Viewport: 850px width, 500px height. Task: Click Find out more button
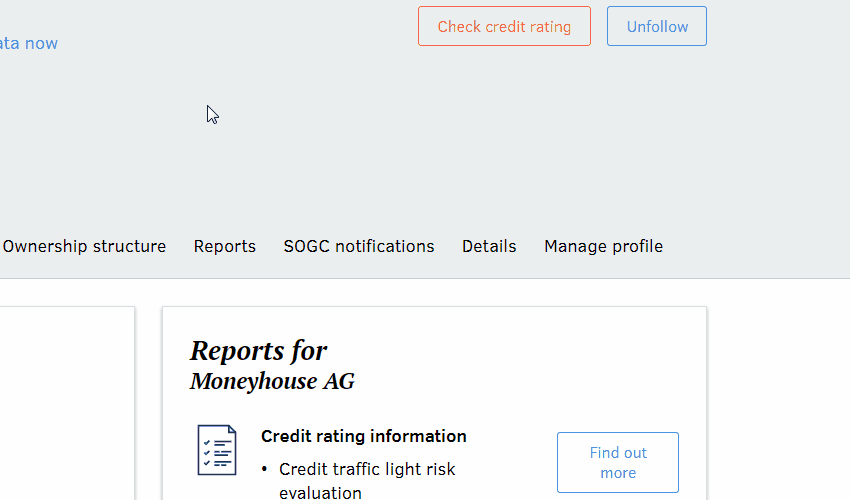tap(617, 462)
